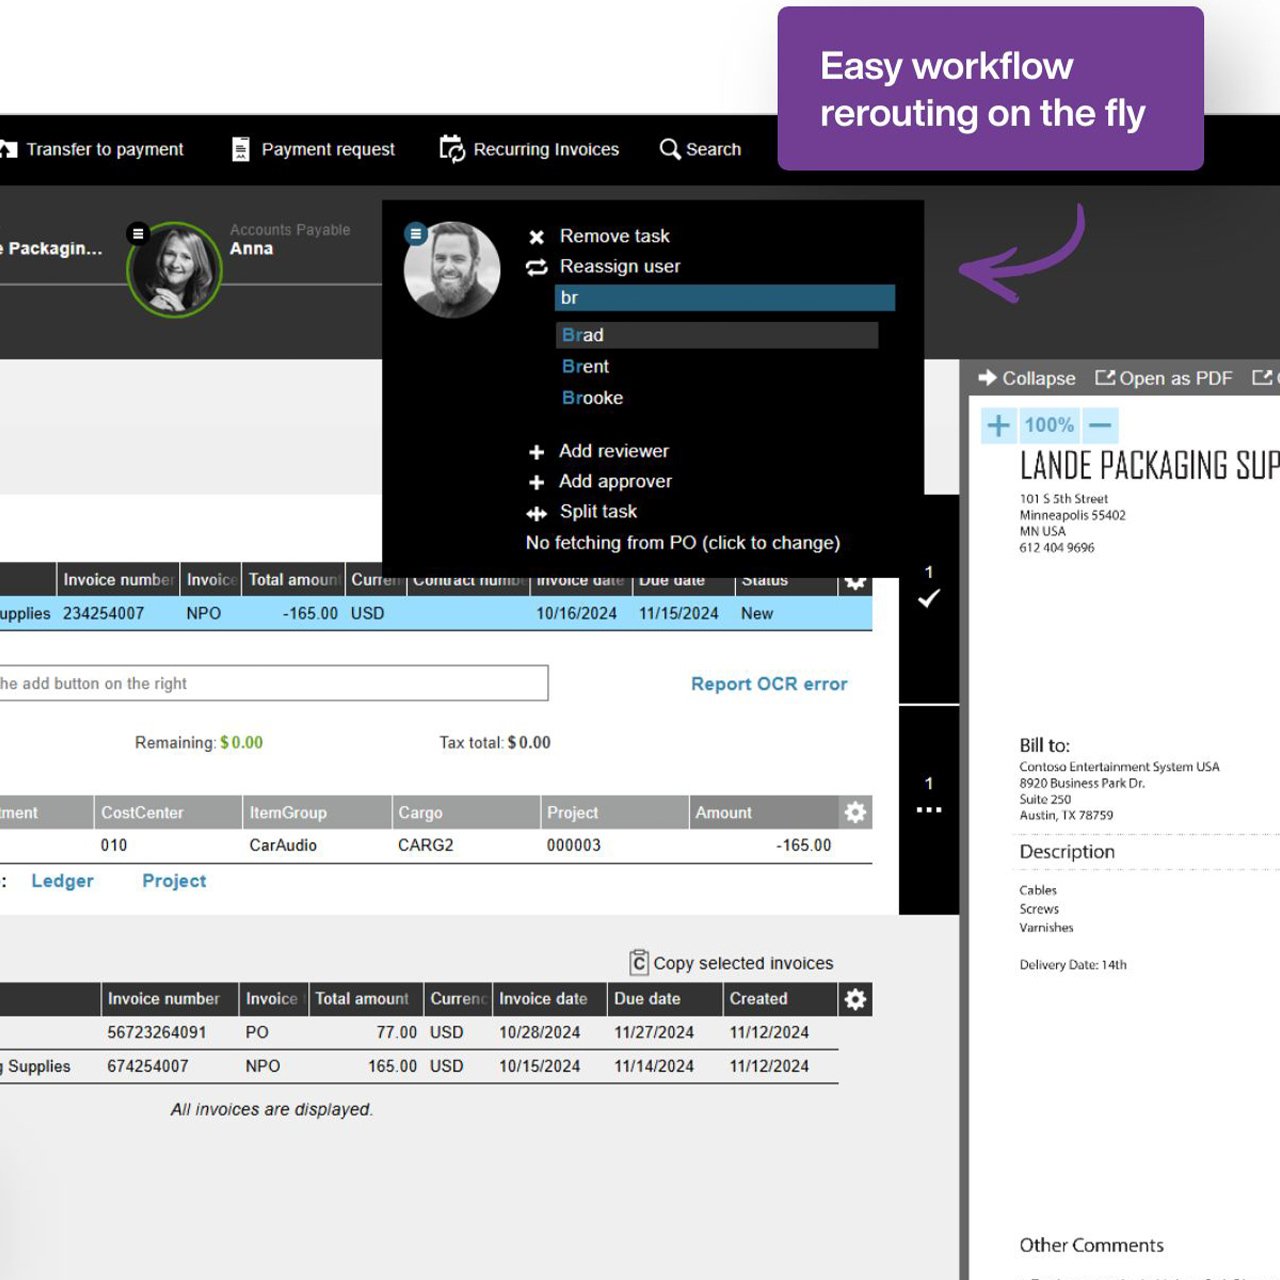Viewport: 1280px width, 1280px height.
Task: Open the Payment request menu item
Action: pos(313,149)
